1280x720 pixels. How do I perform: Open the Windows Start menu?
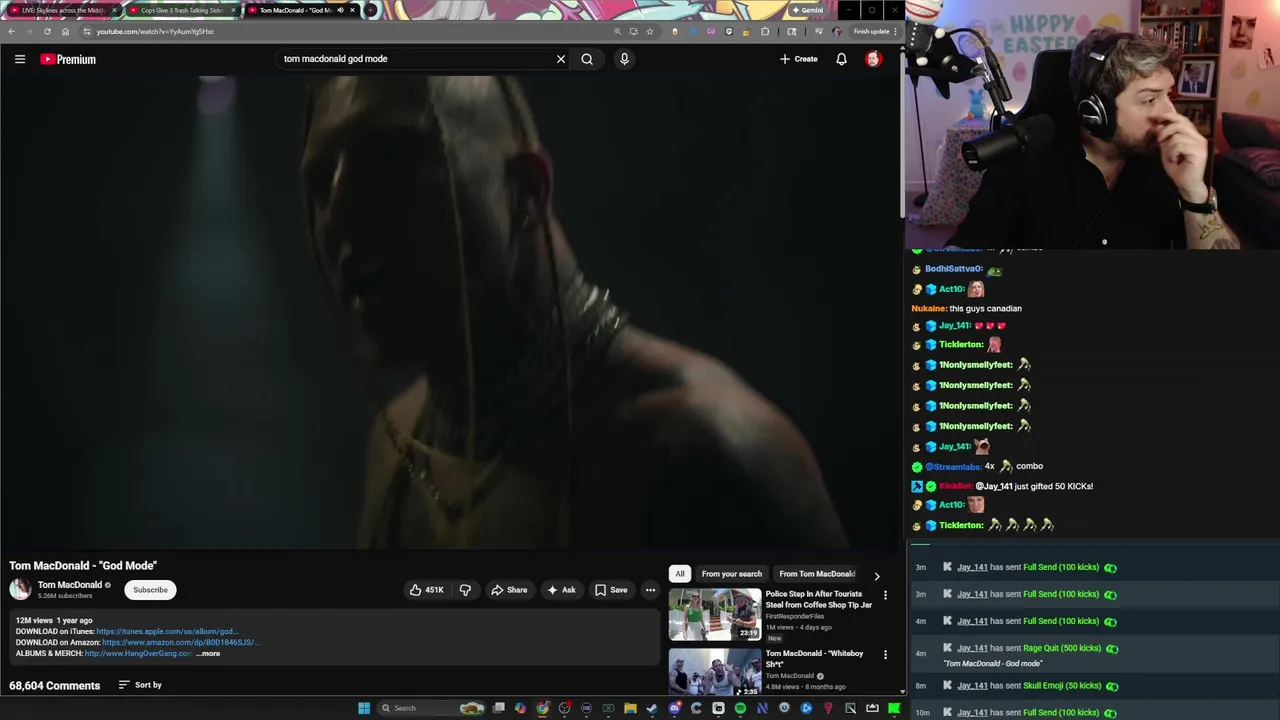click(x=364, y=708)
